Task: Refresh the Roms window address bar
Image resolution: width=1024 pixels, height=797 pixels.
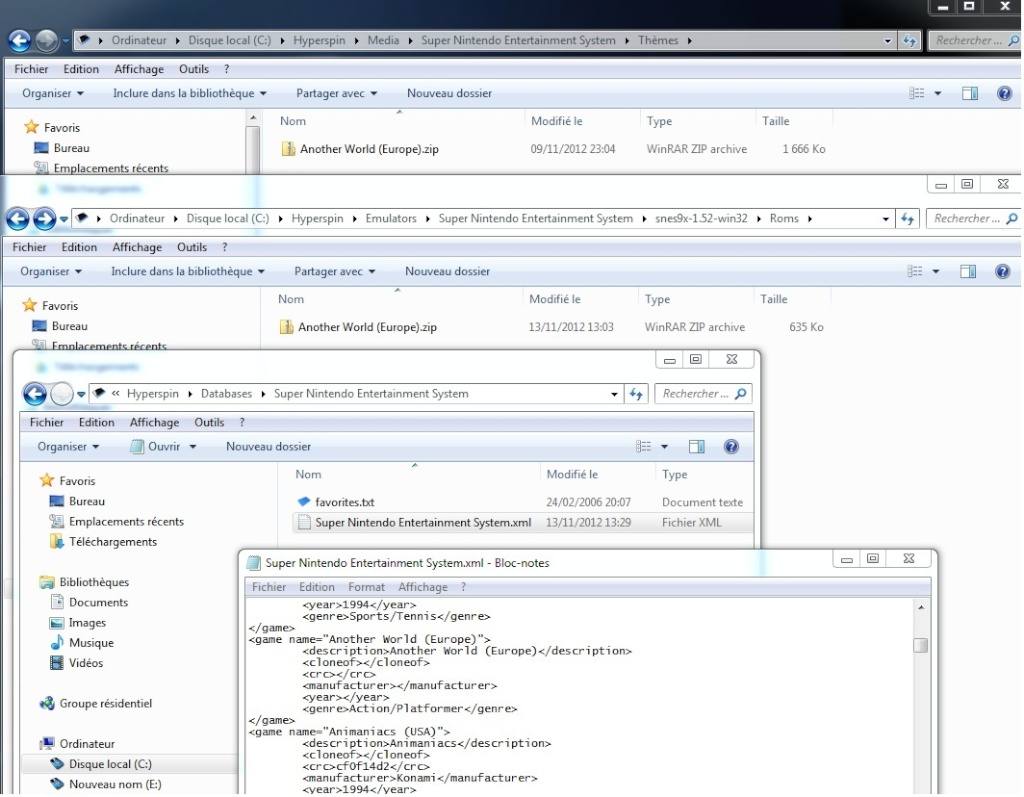Action: coord(907,219)
